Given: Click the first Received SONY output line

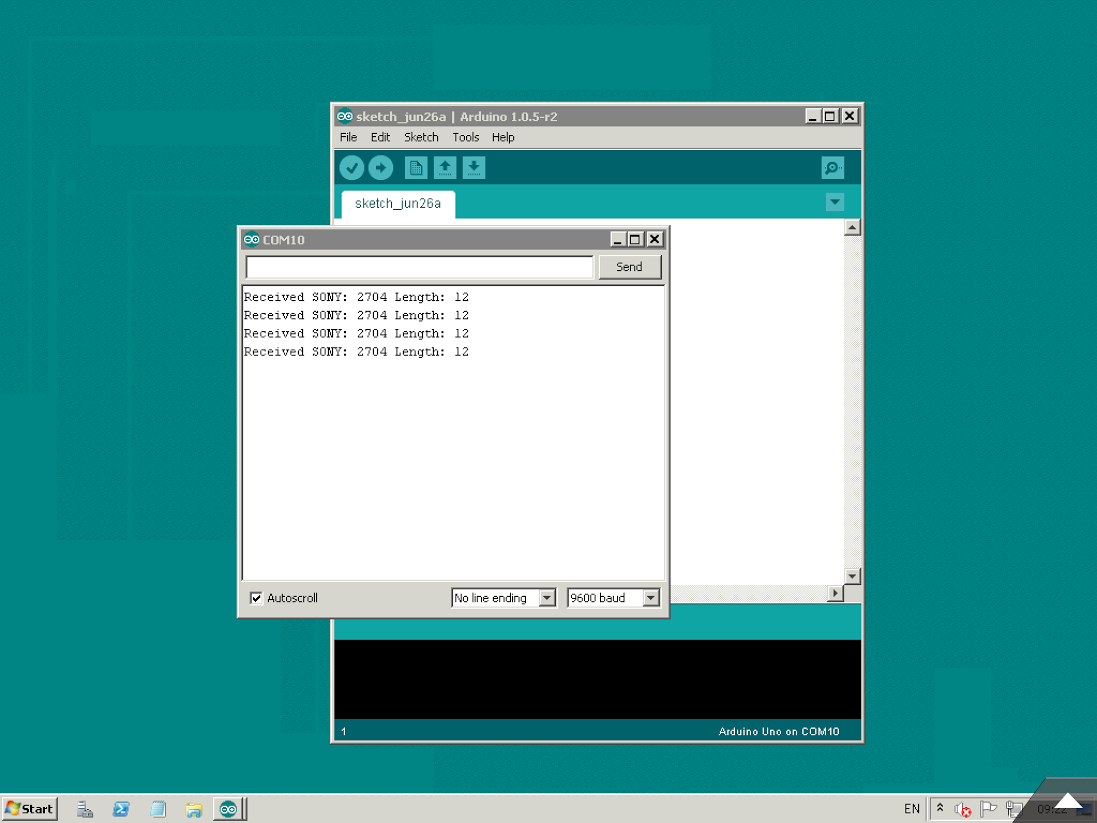Looking at the screenshot, I should point(356,297).
